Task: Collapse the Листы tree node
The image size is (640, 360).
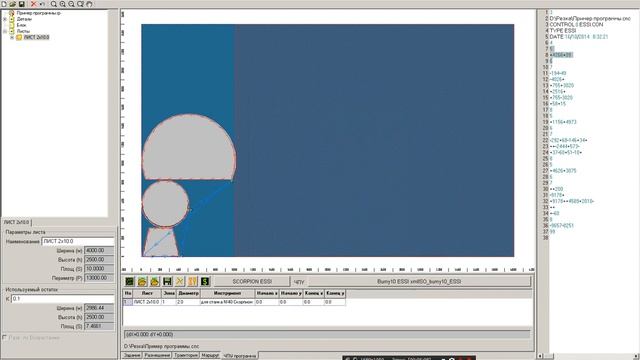Action: (5, 31)
